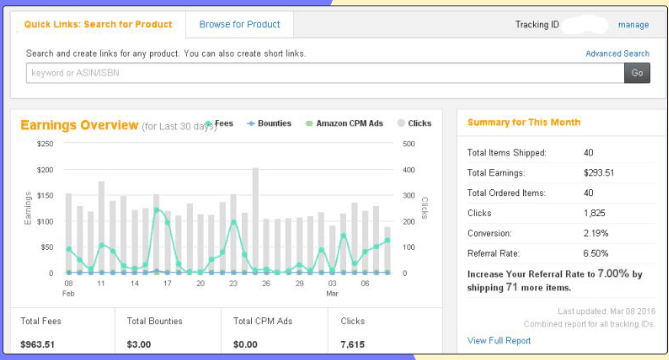Select the Clicks 7,615 summary box
Screen dimensions: 669x360
pos(385,331)
